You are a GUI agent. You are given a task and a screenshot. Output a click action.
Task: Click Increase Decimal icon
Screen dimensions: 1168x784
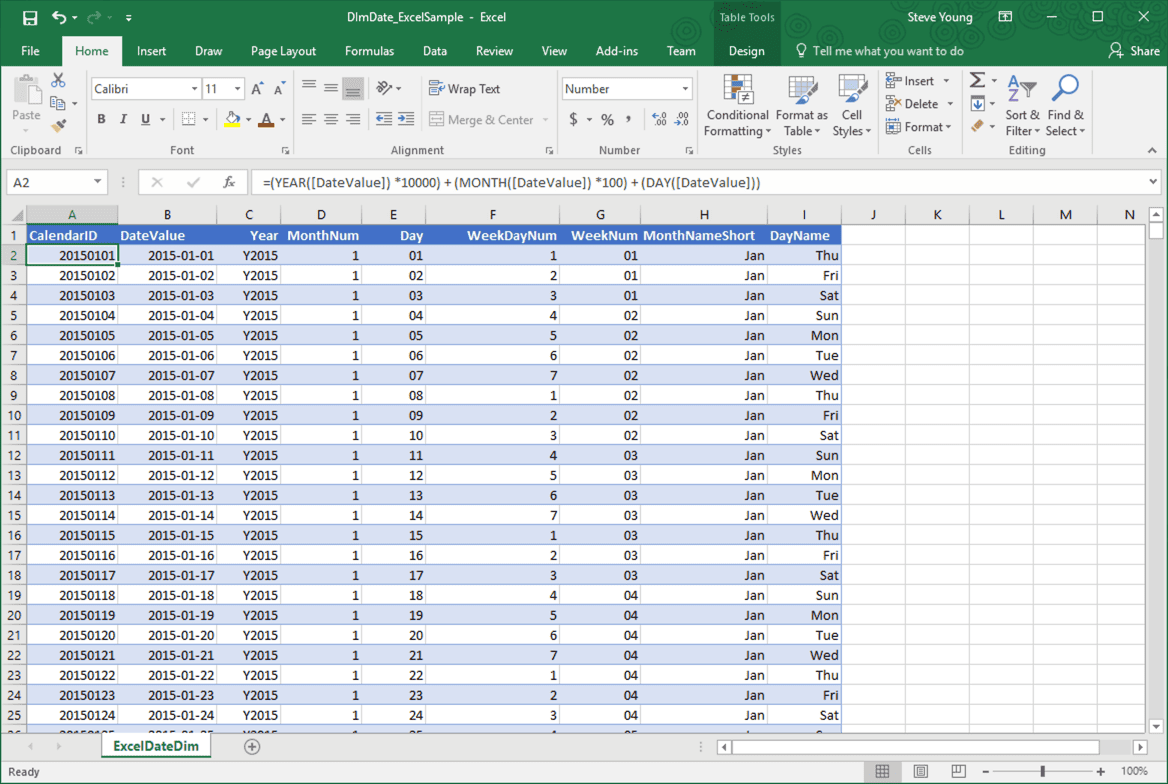660,118
